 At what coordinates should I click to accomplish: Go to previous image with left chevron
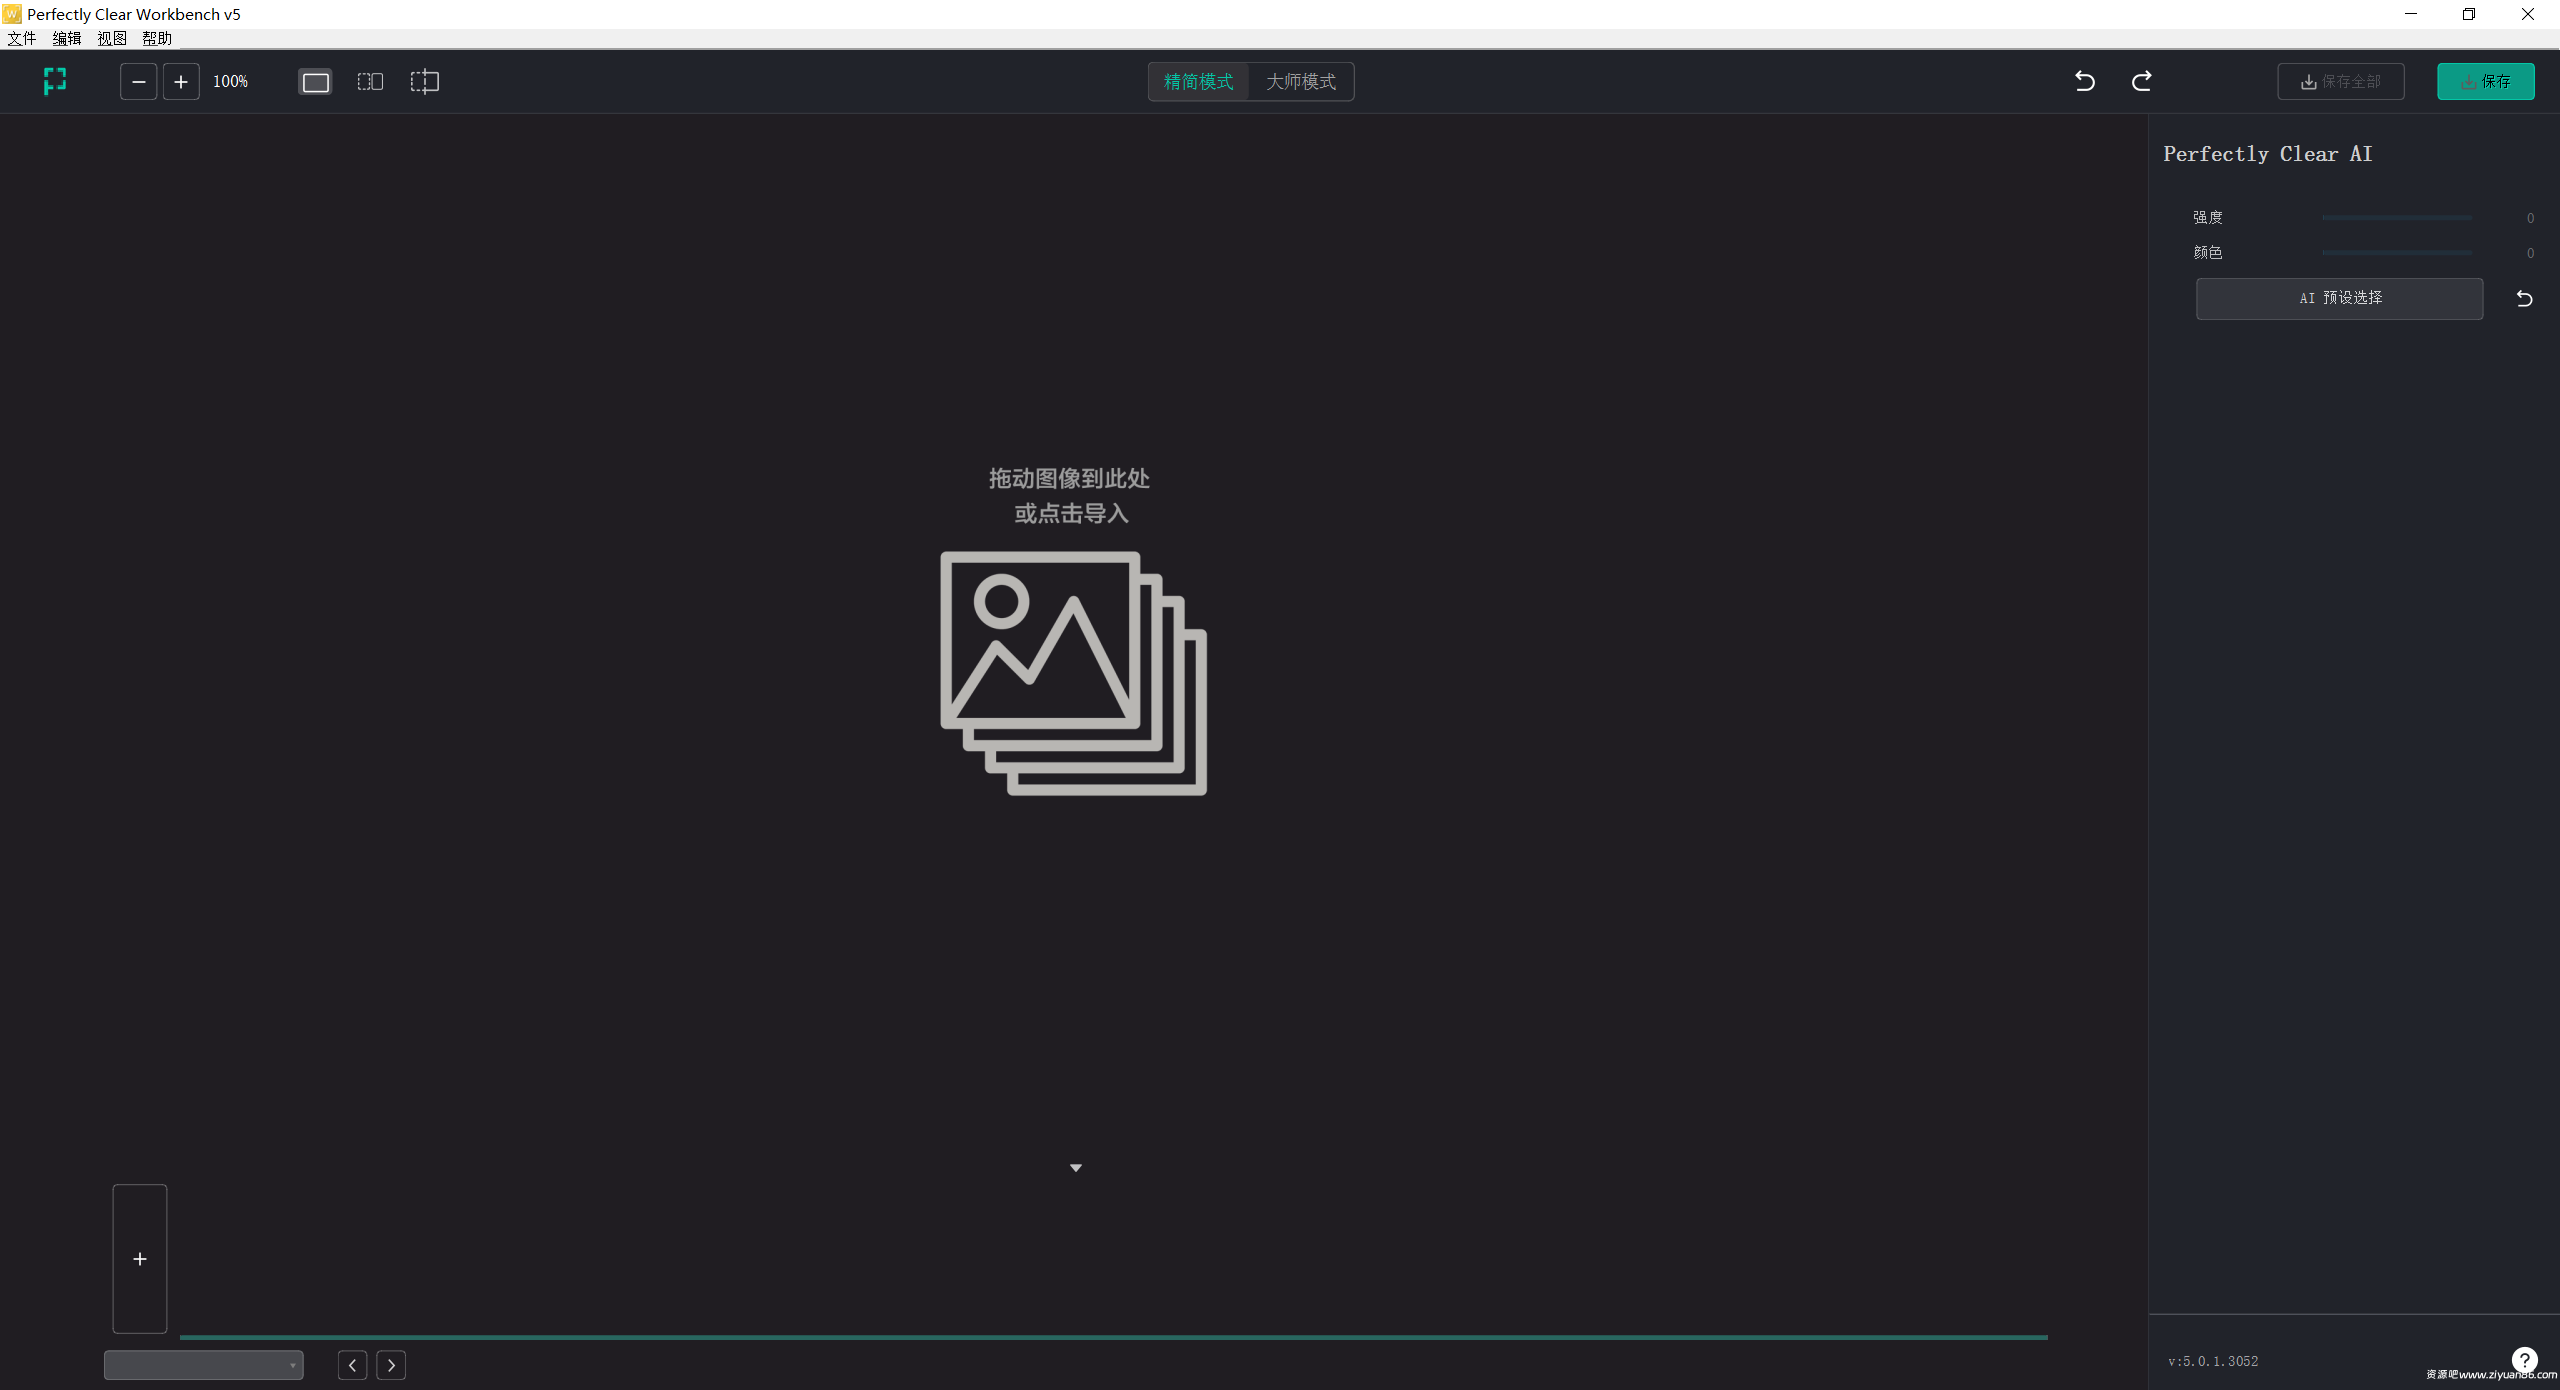pyautogui.click(x=352, y=1365)
